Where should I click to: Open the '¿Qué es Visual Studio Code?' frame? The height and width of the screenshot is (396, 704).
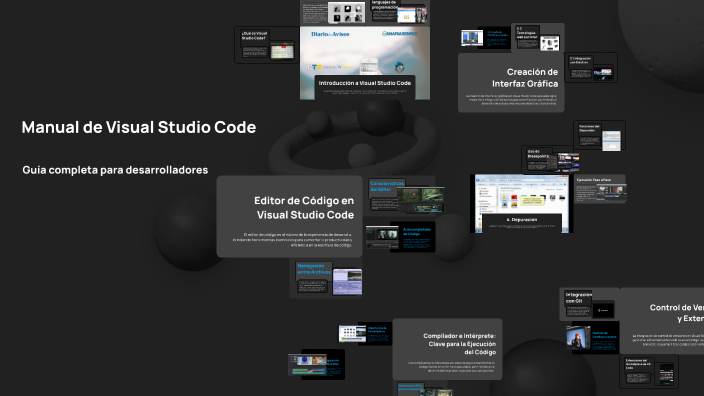click(x=267, y=44)
